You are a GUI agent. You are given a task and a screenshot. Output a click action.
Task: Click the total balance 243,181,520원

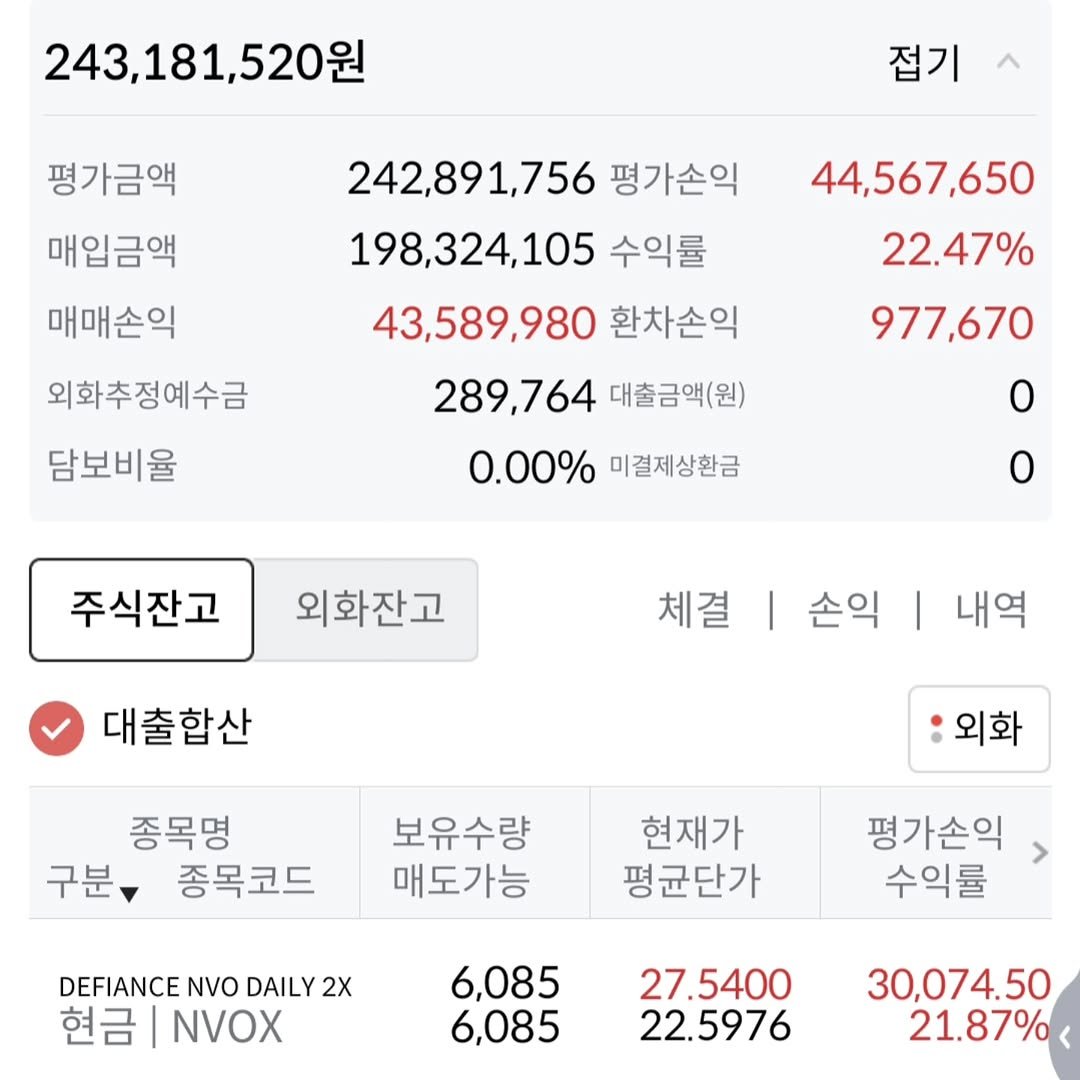click(x=205, y=64)
